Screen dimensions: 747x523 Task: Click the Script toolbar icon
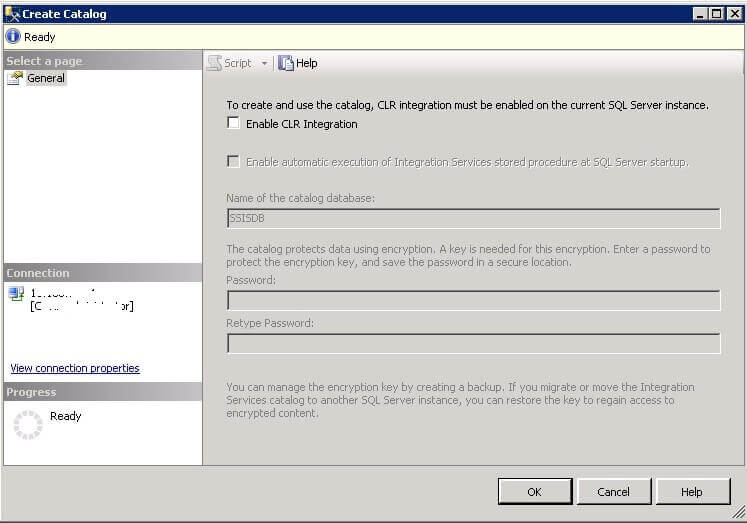214,63
